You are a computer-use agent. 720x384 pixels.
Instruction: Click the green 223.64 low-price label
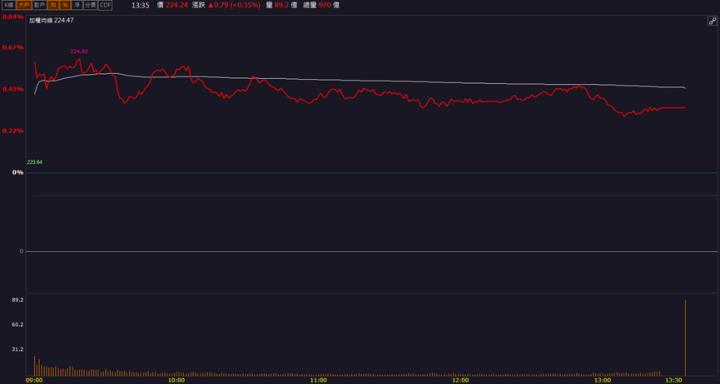[x=34, y=162]
